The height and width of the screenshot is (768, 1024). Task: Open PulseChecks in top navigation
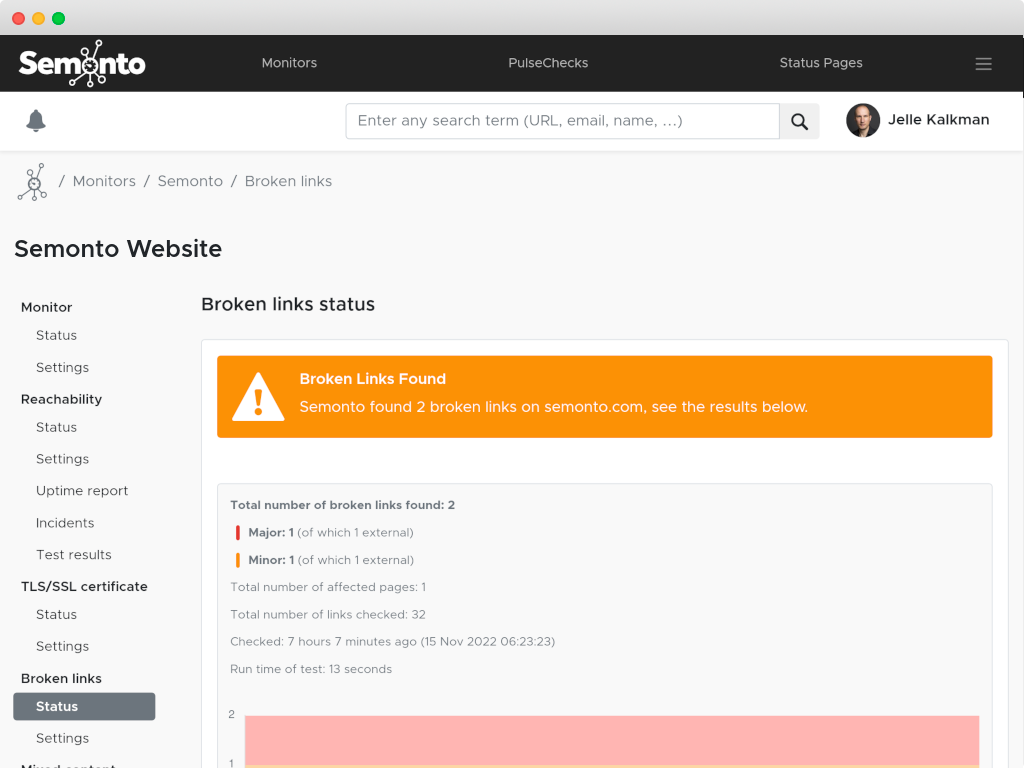(x=548, y=63)
